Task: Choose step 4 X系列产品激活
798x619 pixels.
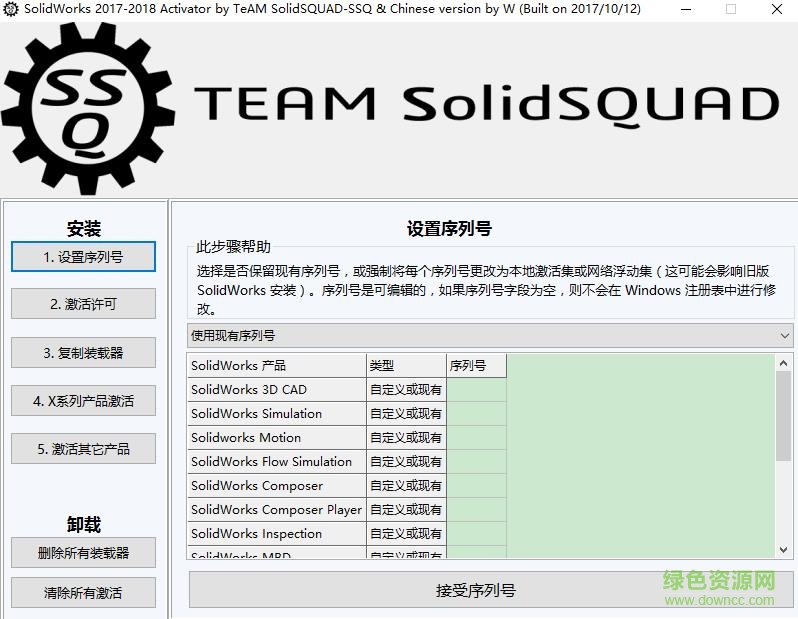Action: (83, 401)
